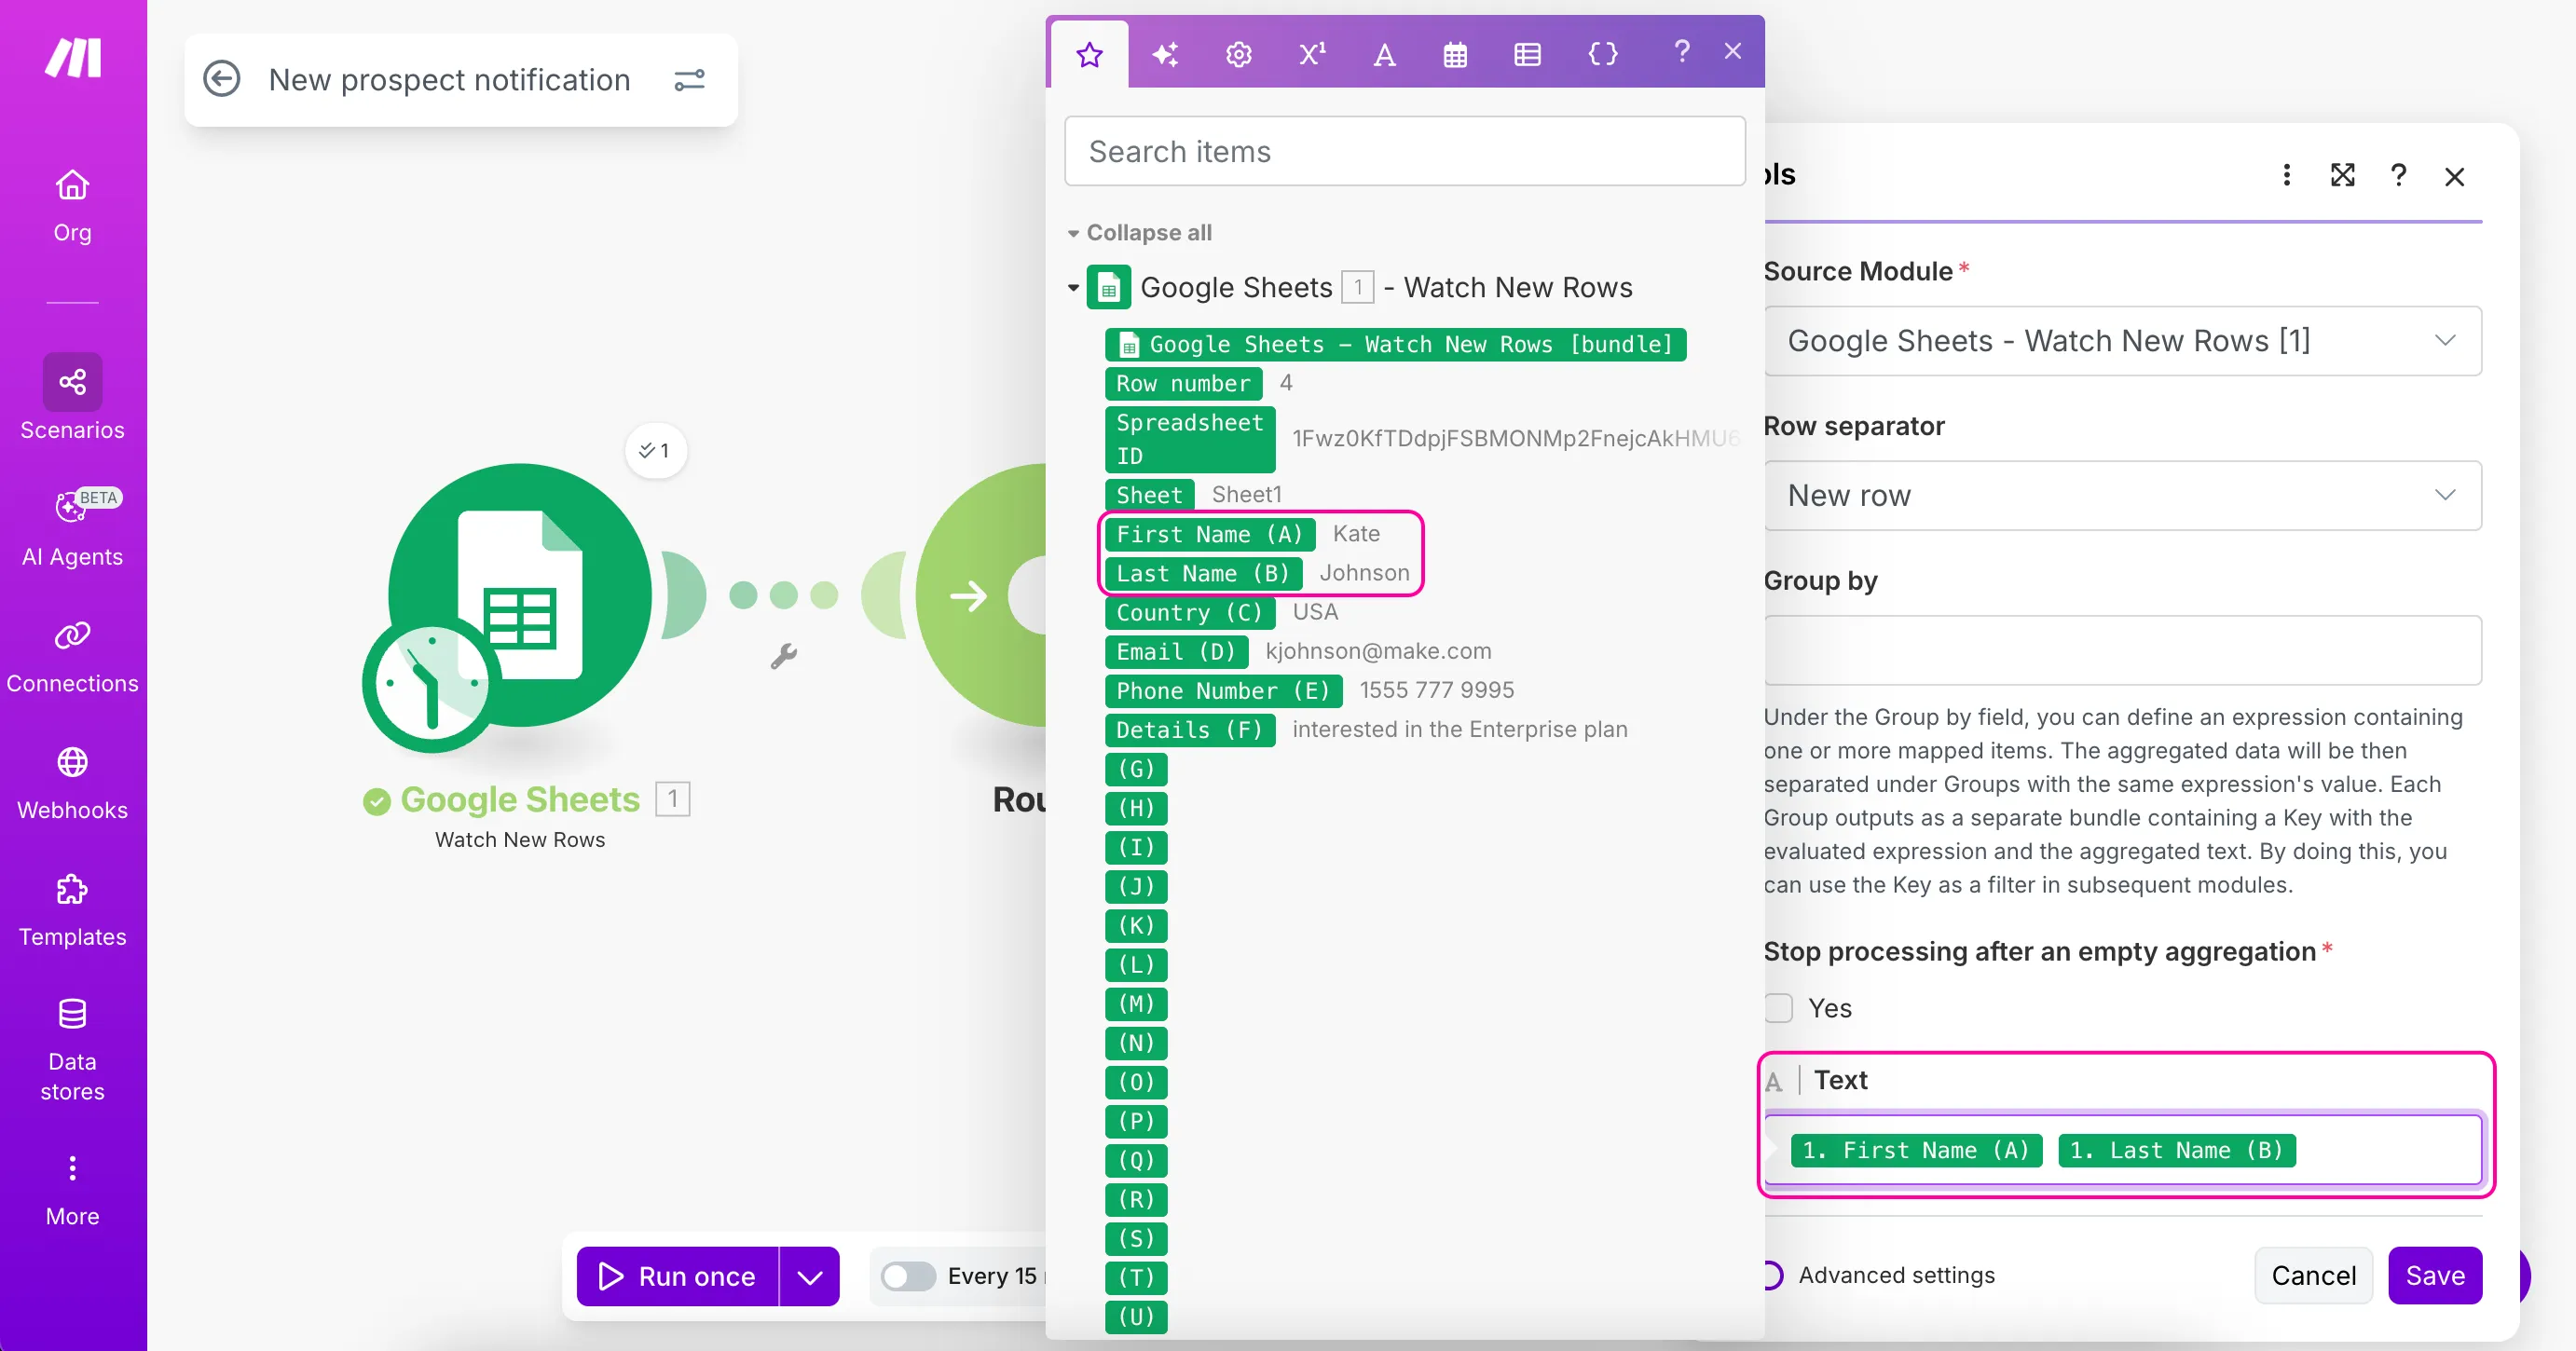Insert Last Name (B) from the items list

(1203, 573)
